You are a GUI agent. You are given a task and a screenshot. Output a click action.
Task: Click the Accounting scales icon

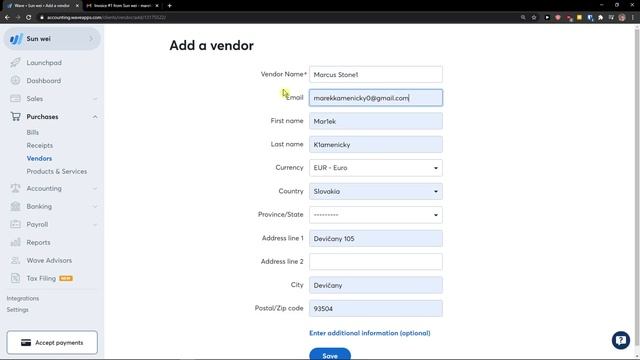16,188
